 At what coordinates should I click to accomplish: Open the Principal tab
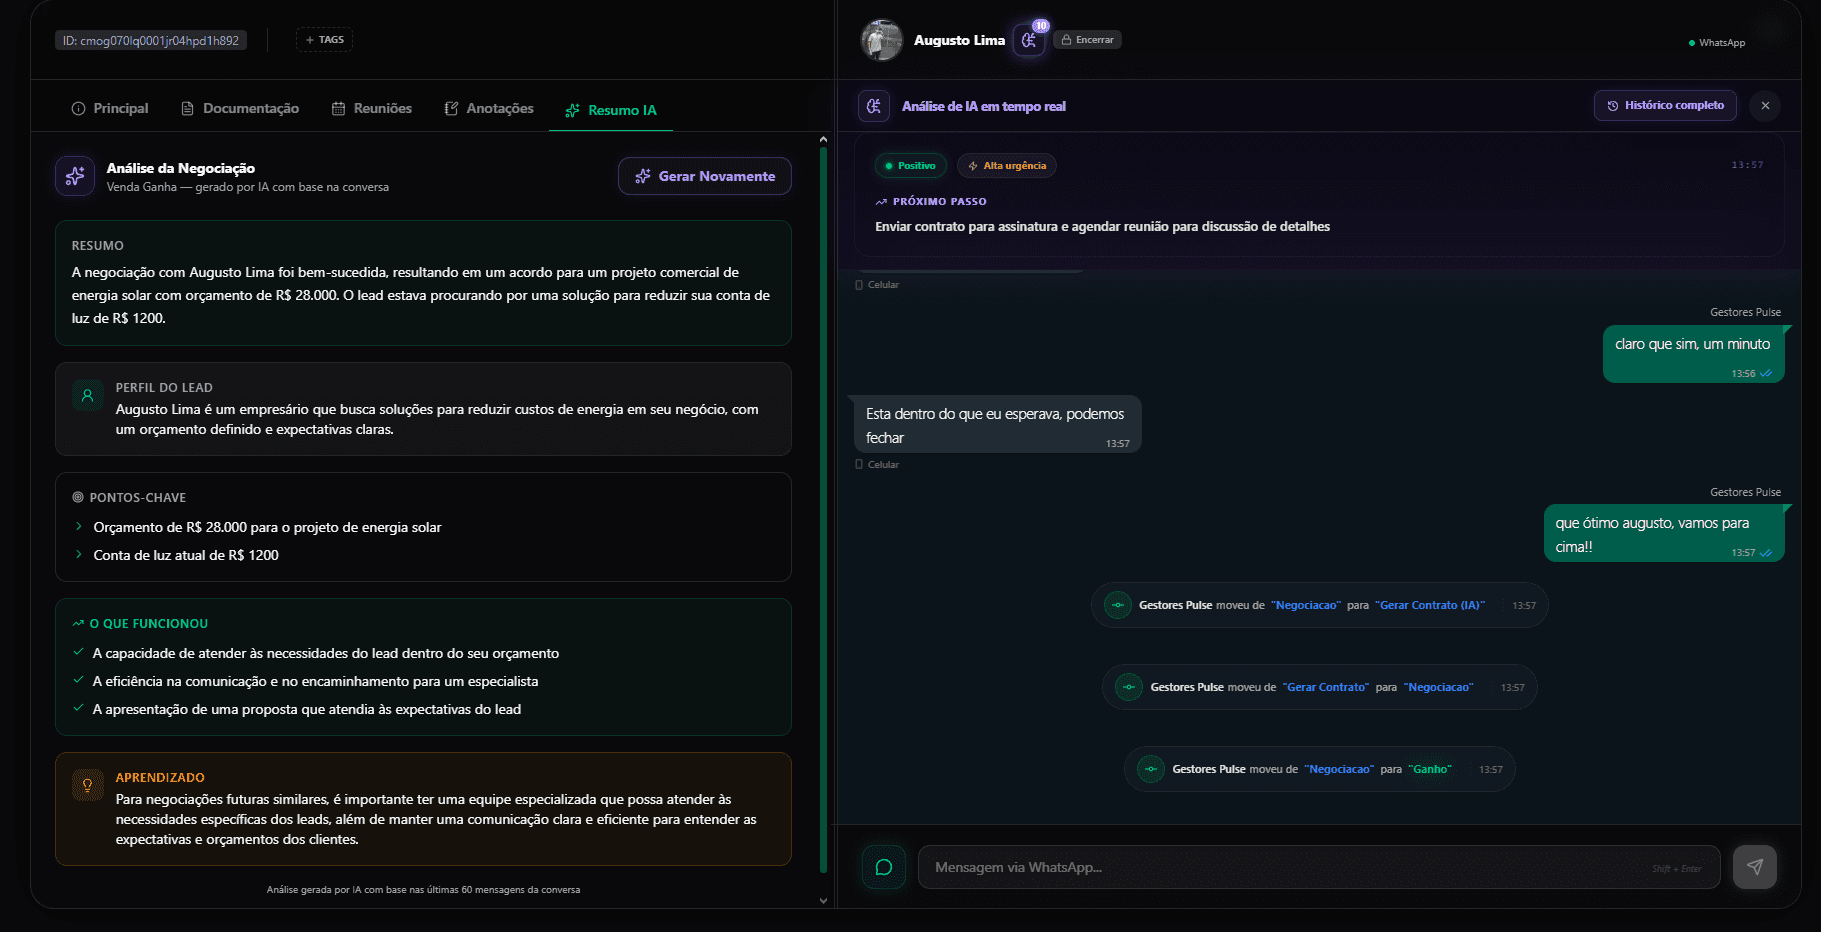click(x=110, y=108)
